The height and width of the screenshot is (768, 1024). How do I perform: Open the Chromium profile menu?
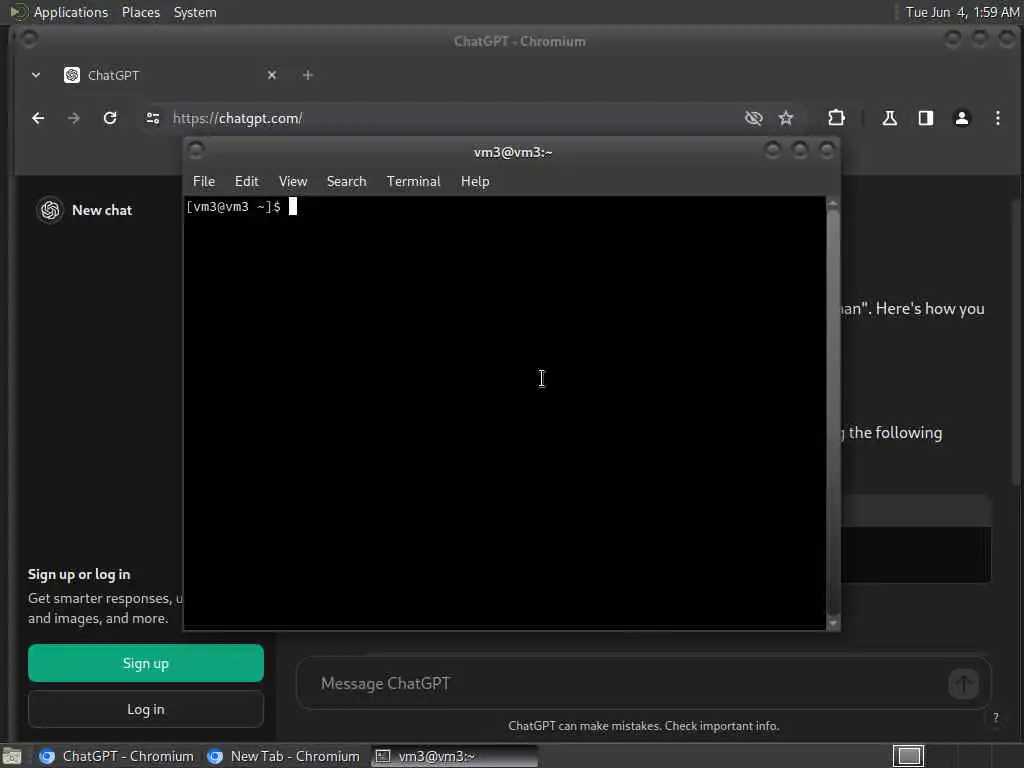click(x=961, y=118)
